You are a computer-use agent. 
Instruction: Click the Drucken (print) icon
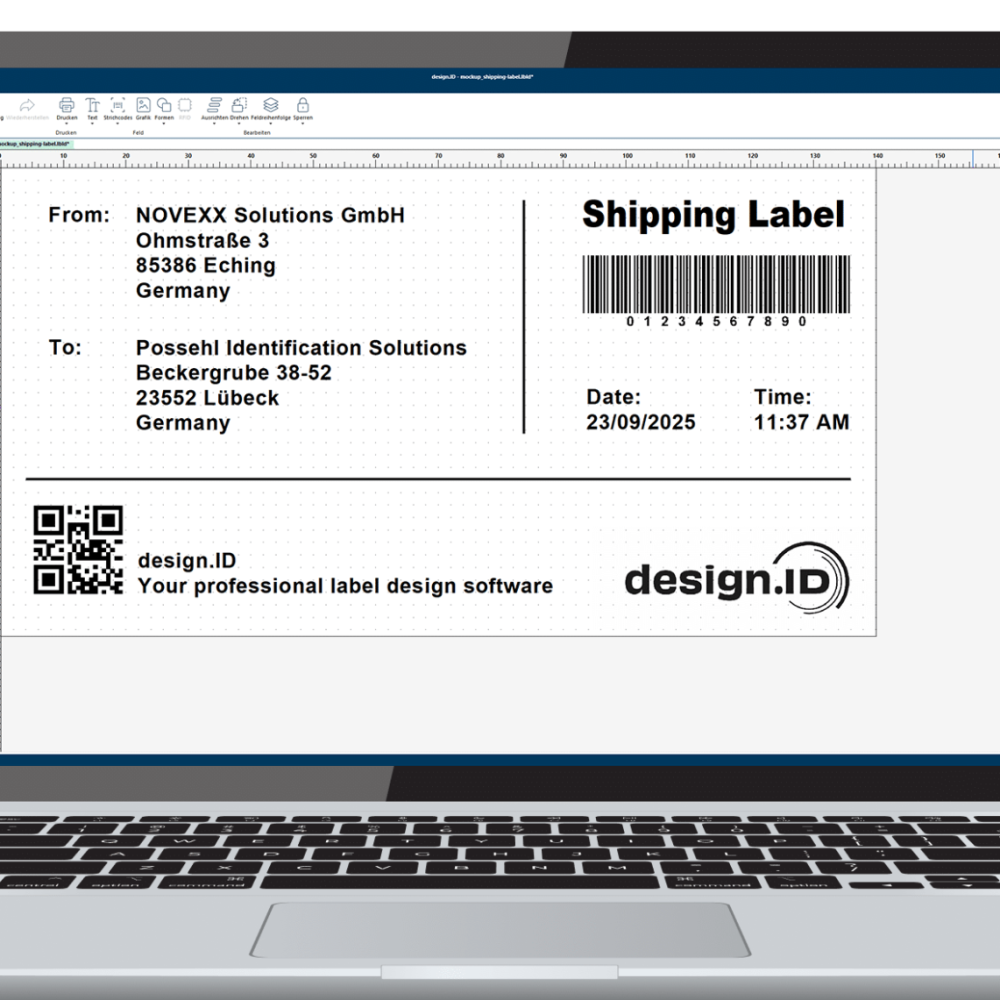[67, 105]
